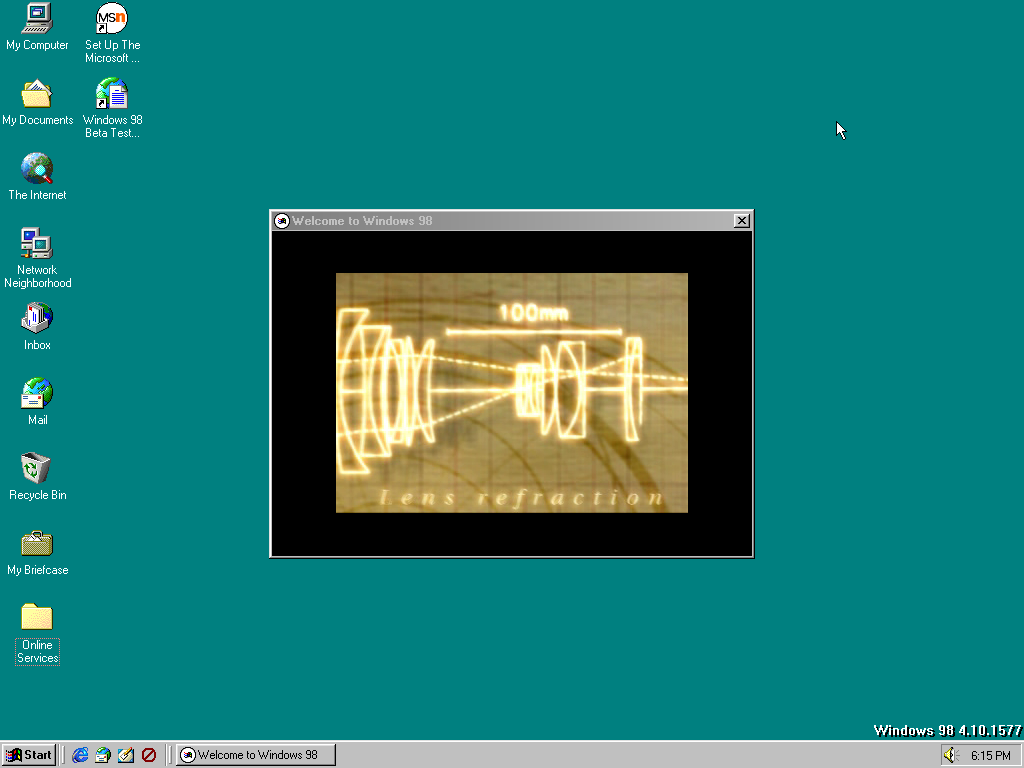Click the Lens refraction video frame
1024x768 pixels.
[x=511, y=392]
